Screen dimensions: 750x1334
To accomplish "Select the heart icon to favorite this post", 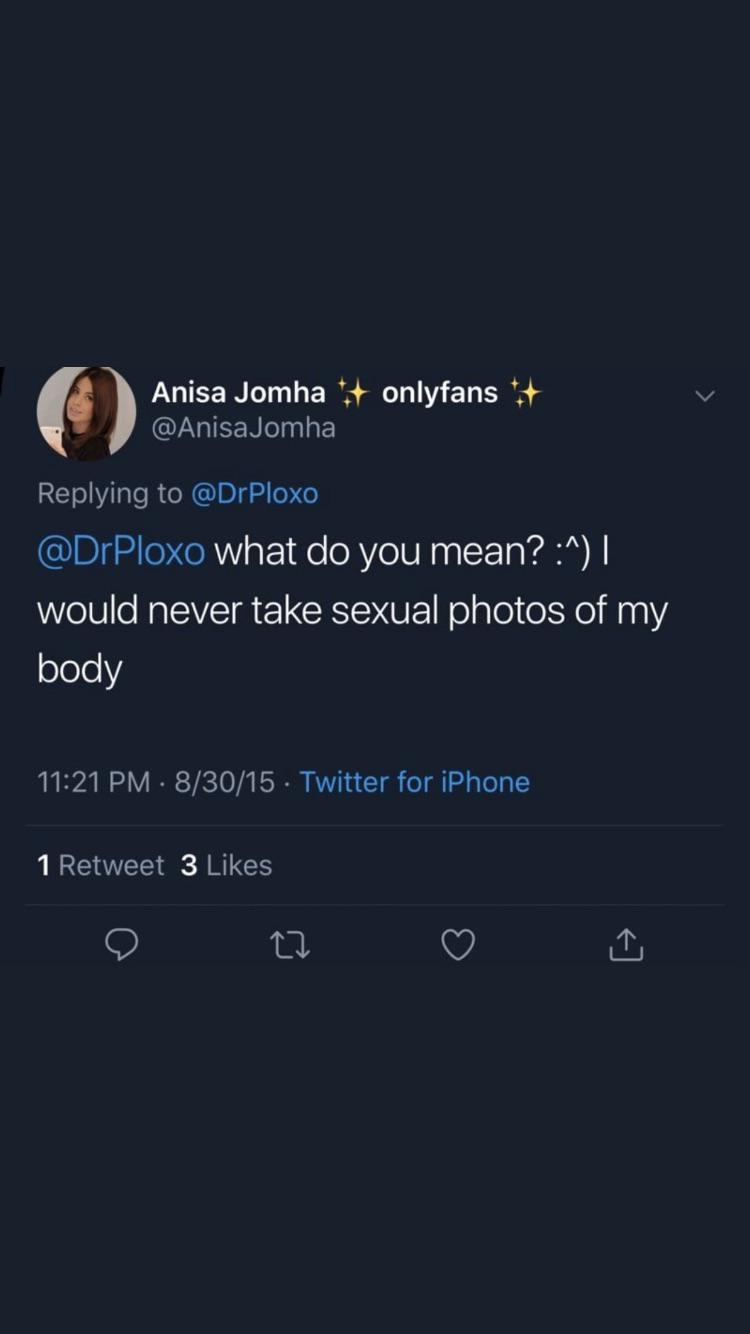I will tap(457, 944).
